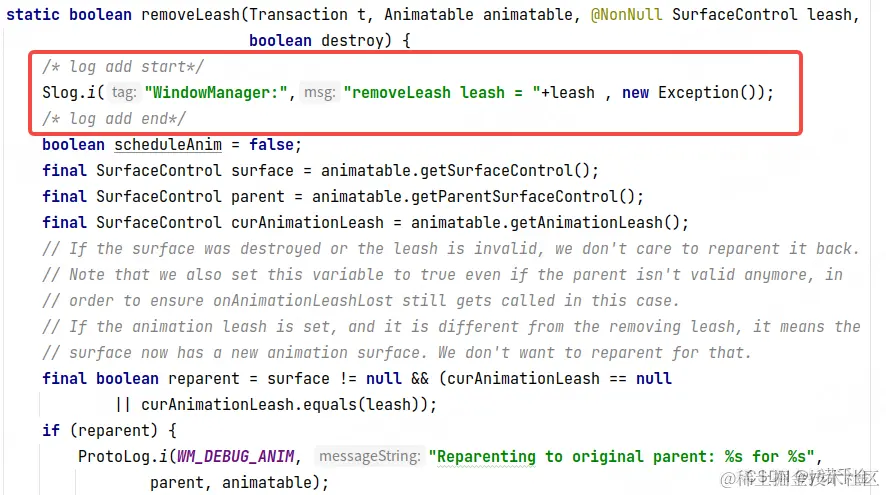Click comment 'Note that we also set'
Screen dimensions: 886x495
tap(442, 275)
